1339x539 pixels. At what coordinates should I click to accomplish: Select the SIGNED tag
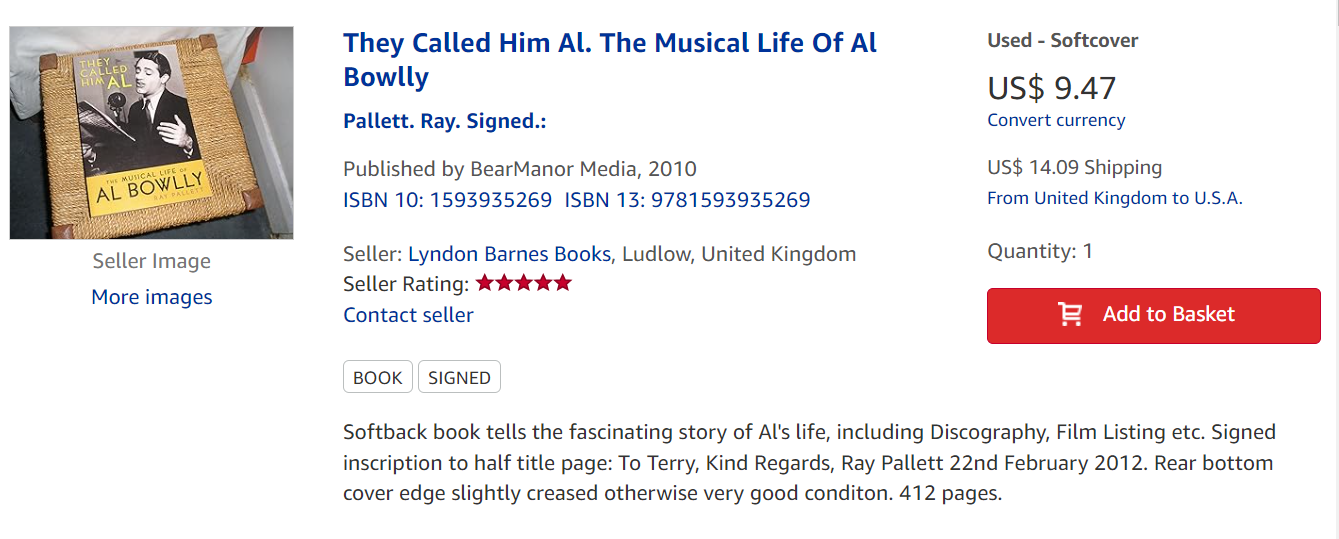(459, 377)
